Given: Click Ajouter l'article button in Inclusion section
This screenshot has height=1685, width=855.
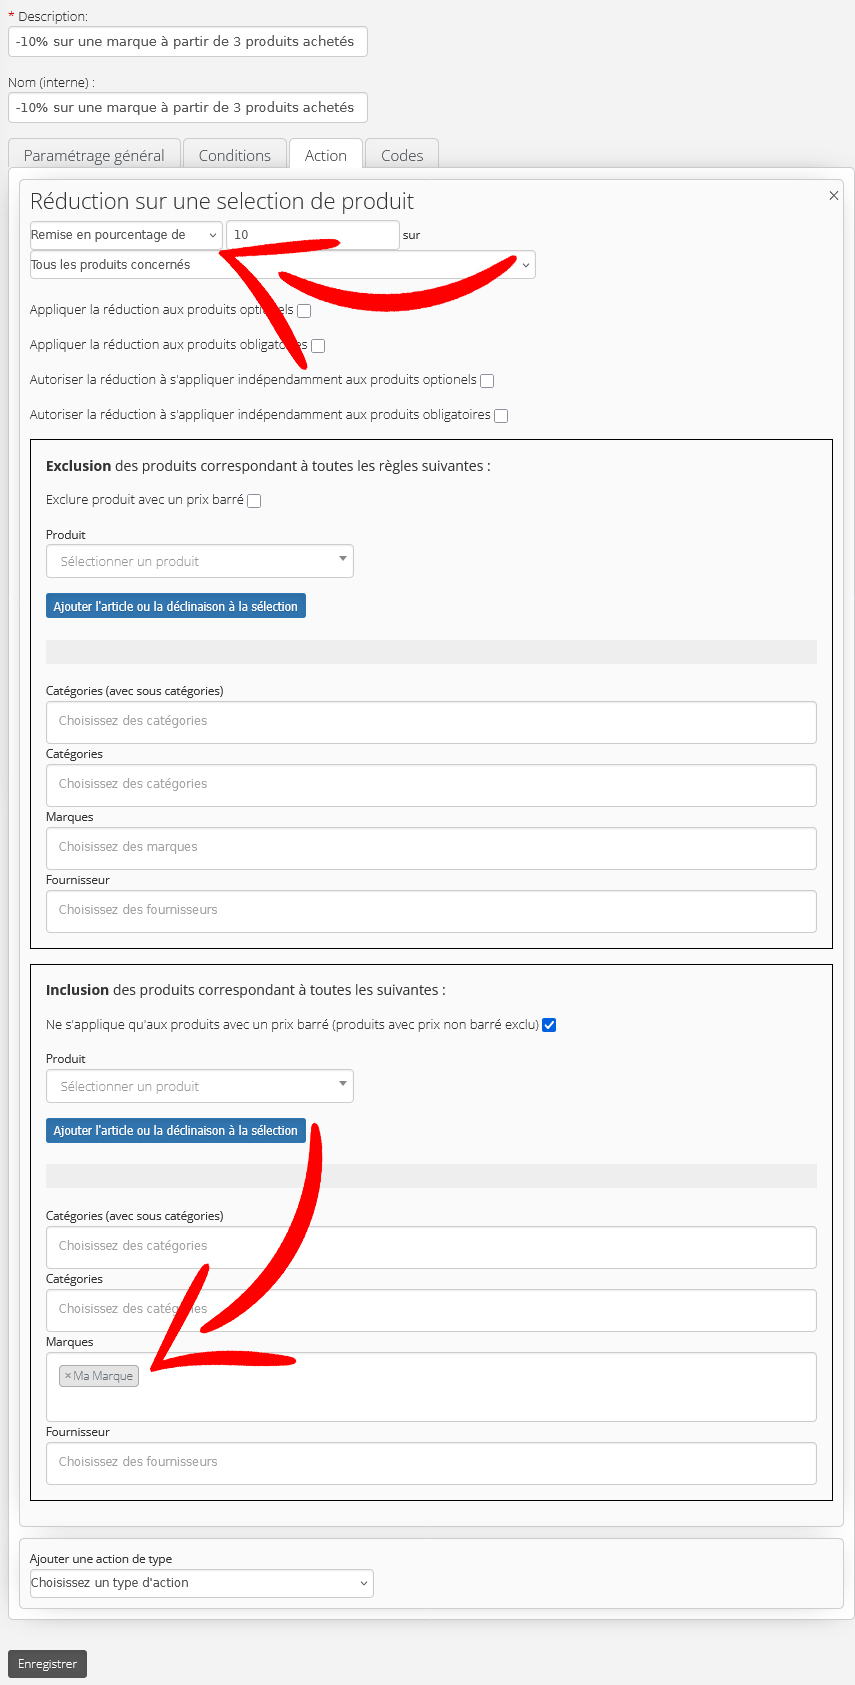Looking at the screenshot, I should pos(176,1130).
